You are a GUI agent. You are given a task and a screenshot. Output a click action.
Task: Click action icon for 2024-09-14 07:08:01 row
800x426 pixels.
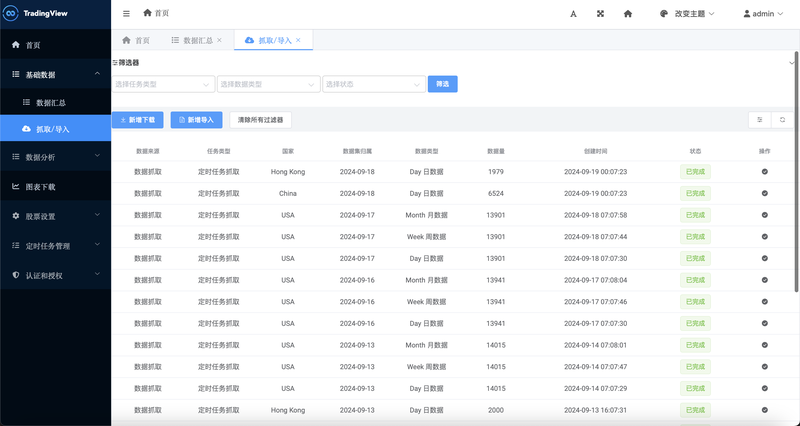coord(764,345)
